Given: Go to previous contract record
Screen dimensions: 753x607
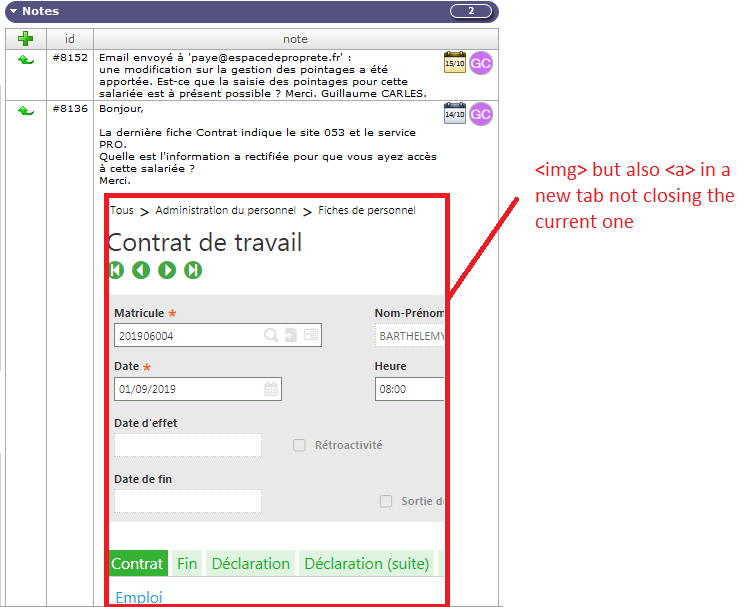Looking at the screenshot, I should (141, 270).
